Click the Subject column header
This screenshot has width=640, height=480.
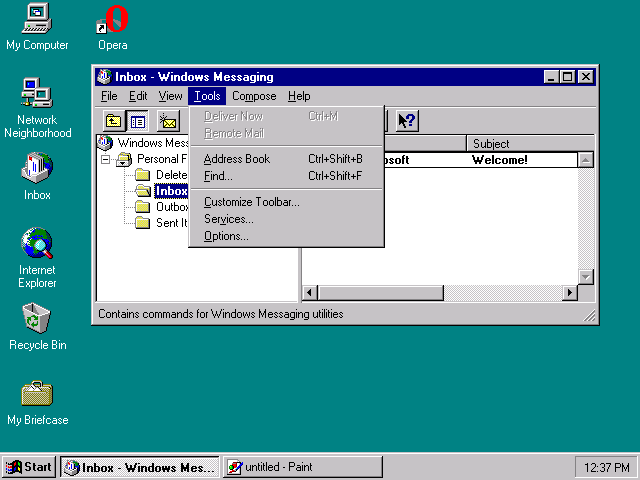click(x=530, y=144)
